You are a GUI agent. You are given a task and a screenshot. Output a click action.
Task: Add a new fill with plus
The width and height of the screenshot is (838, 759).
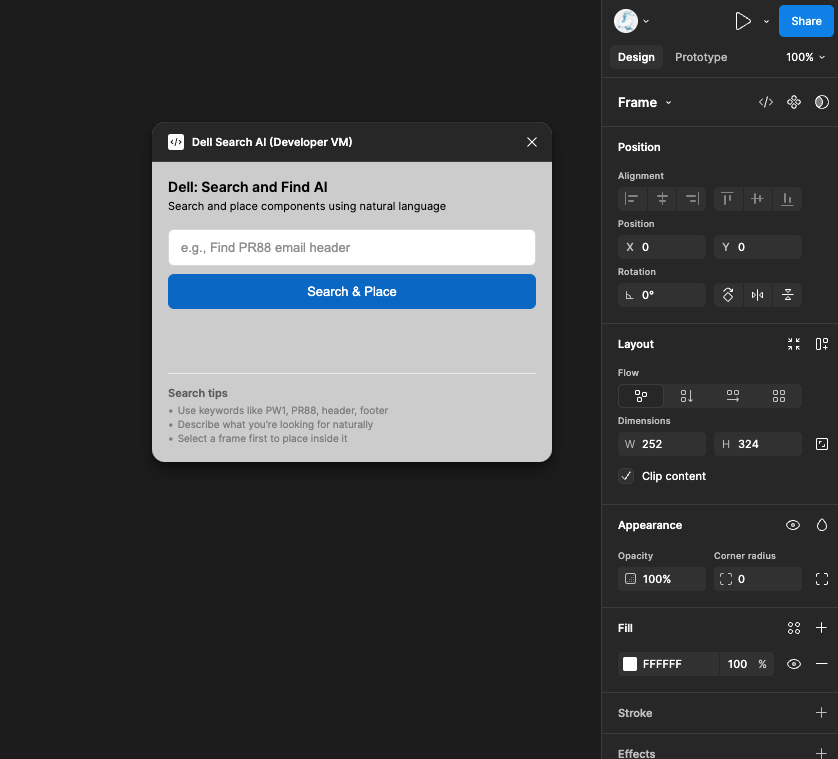(821, 628)
